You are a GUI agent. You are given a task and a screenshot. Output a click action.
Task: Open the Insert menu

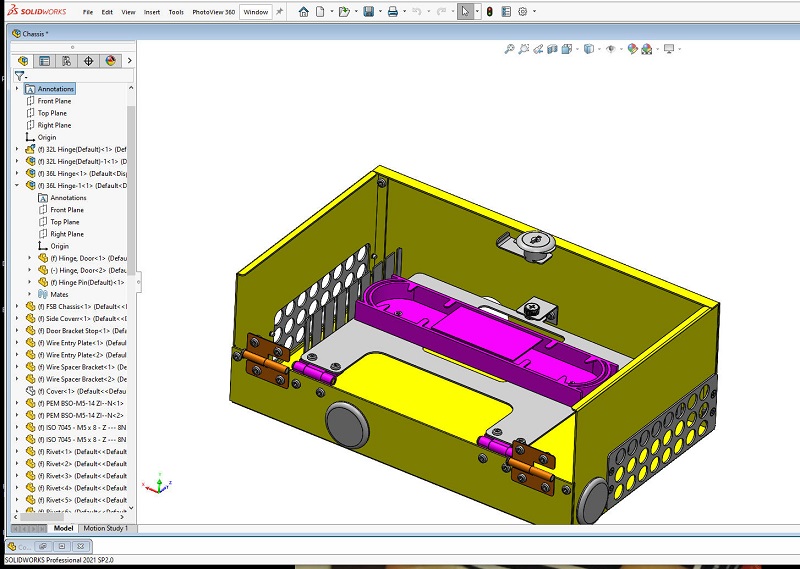[x=152, y=12]
